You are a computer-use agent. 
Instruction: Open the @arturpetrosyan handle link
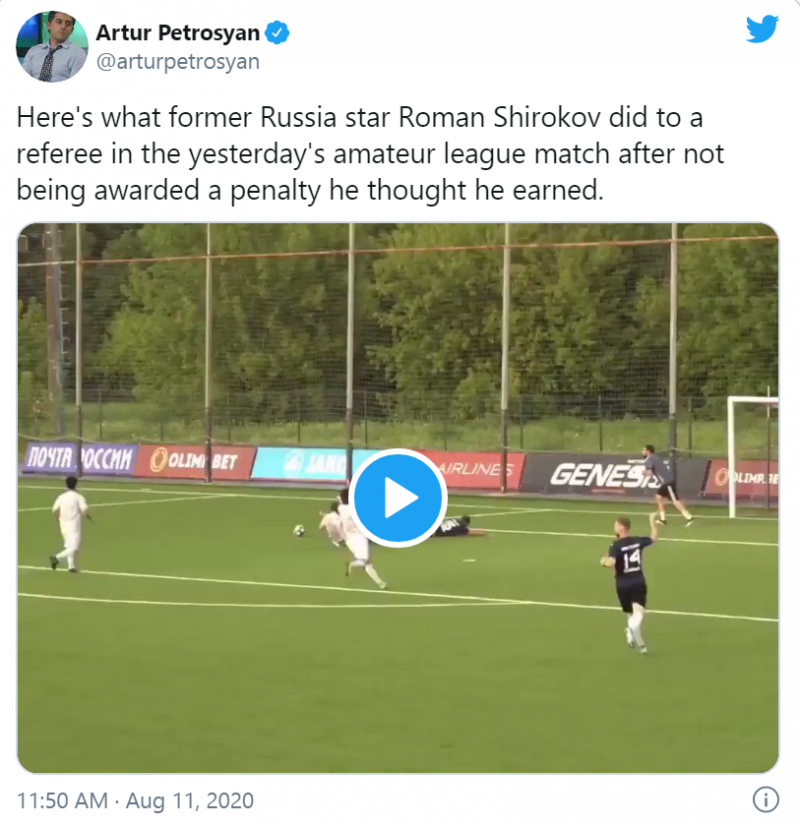pyautogui.click(x=177, y=62)
